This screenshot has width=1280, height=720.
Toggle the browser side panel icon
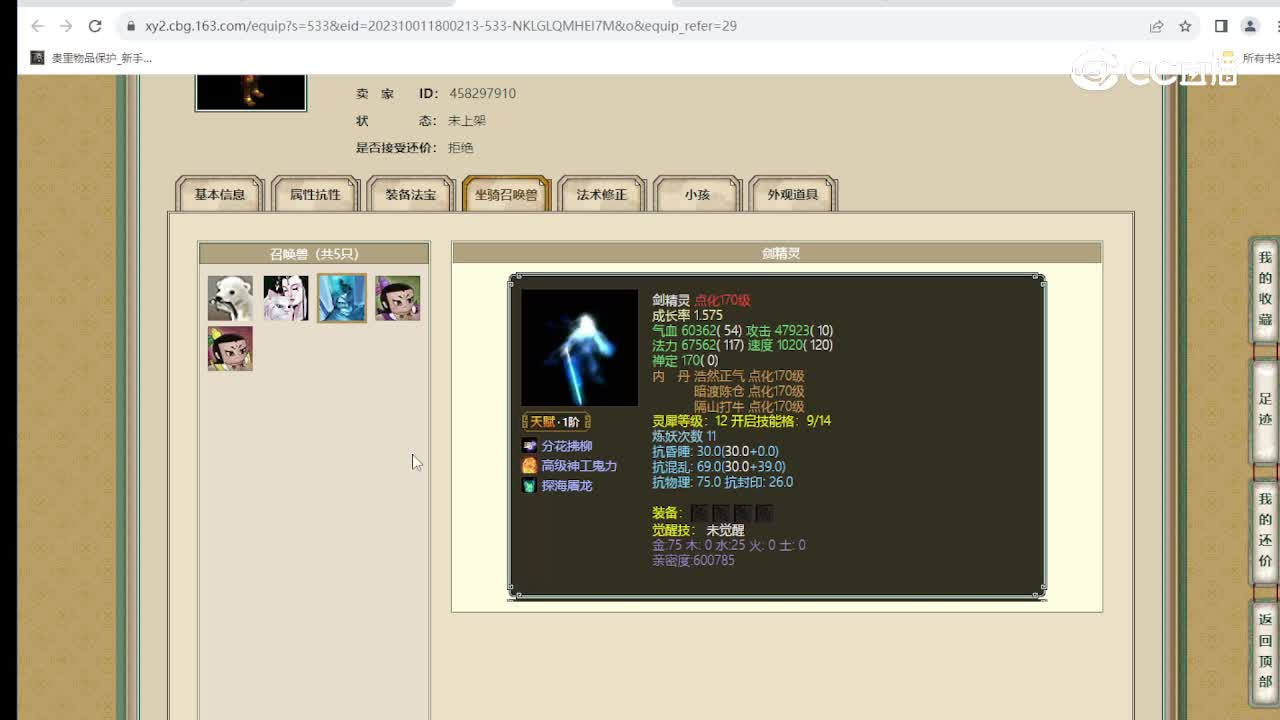[x=1221, y=26]
